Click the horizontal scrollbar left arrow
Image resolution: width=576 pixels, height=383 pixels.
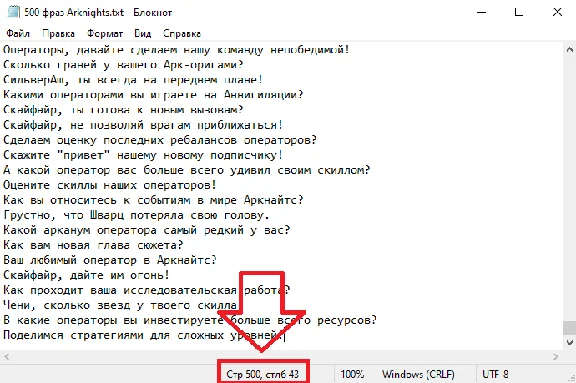pyautogui.click(x=6, y=357)
